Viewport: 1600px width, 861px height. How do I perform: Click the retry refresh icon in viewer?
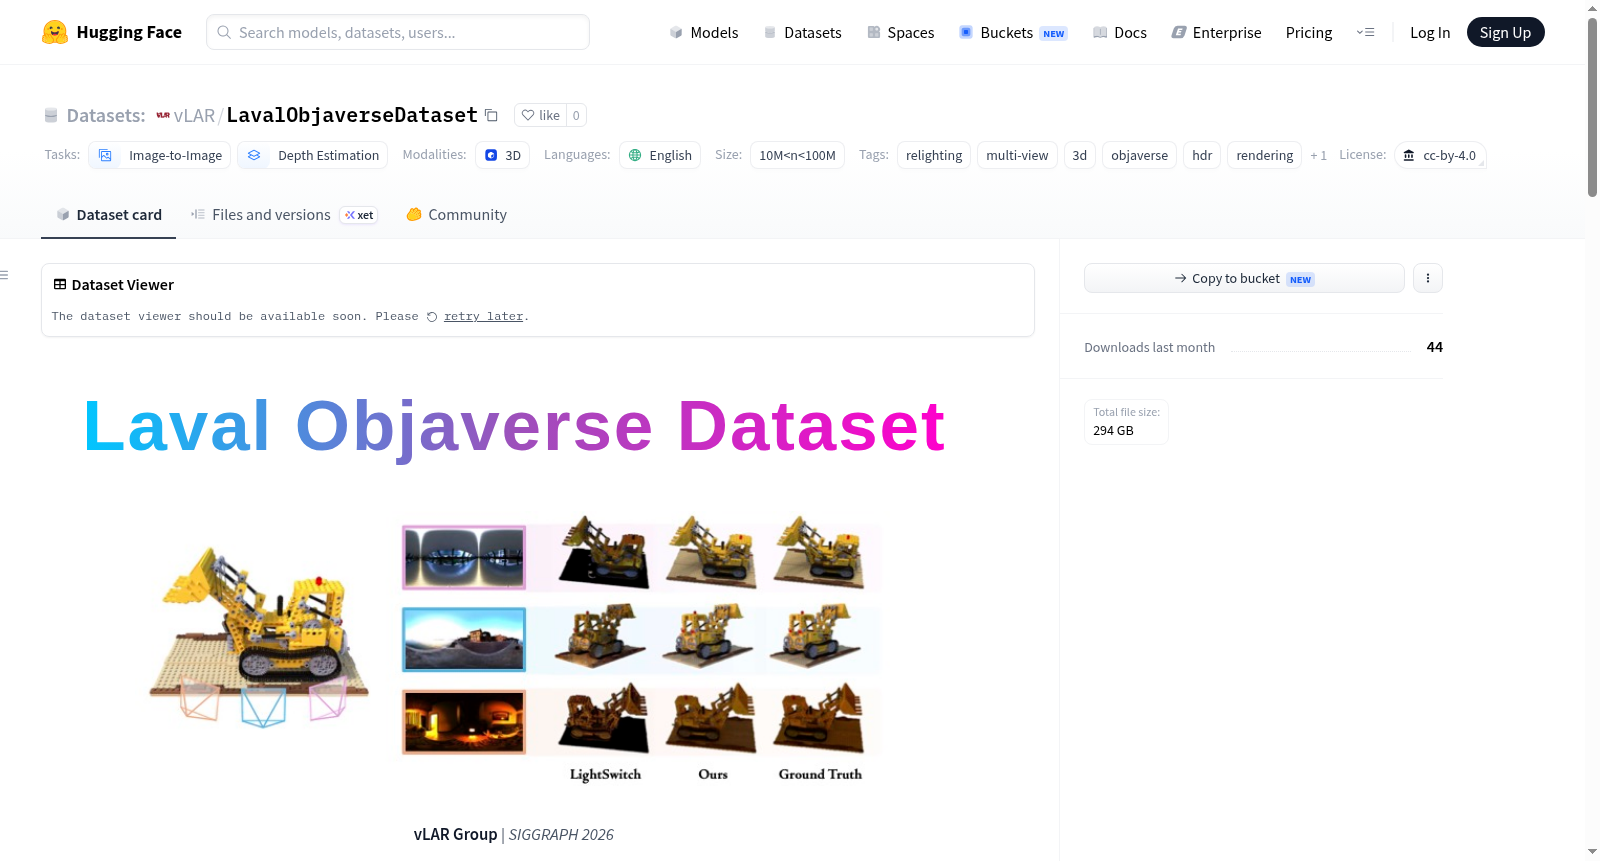point(432,317)
